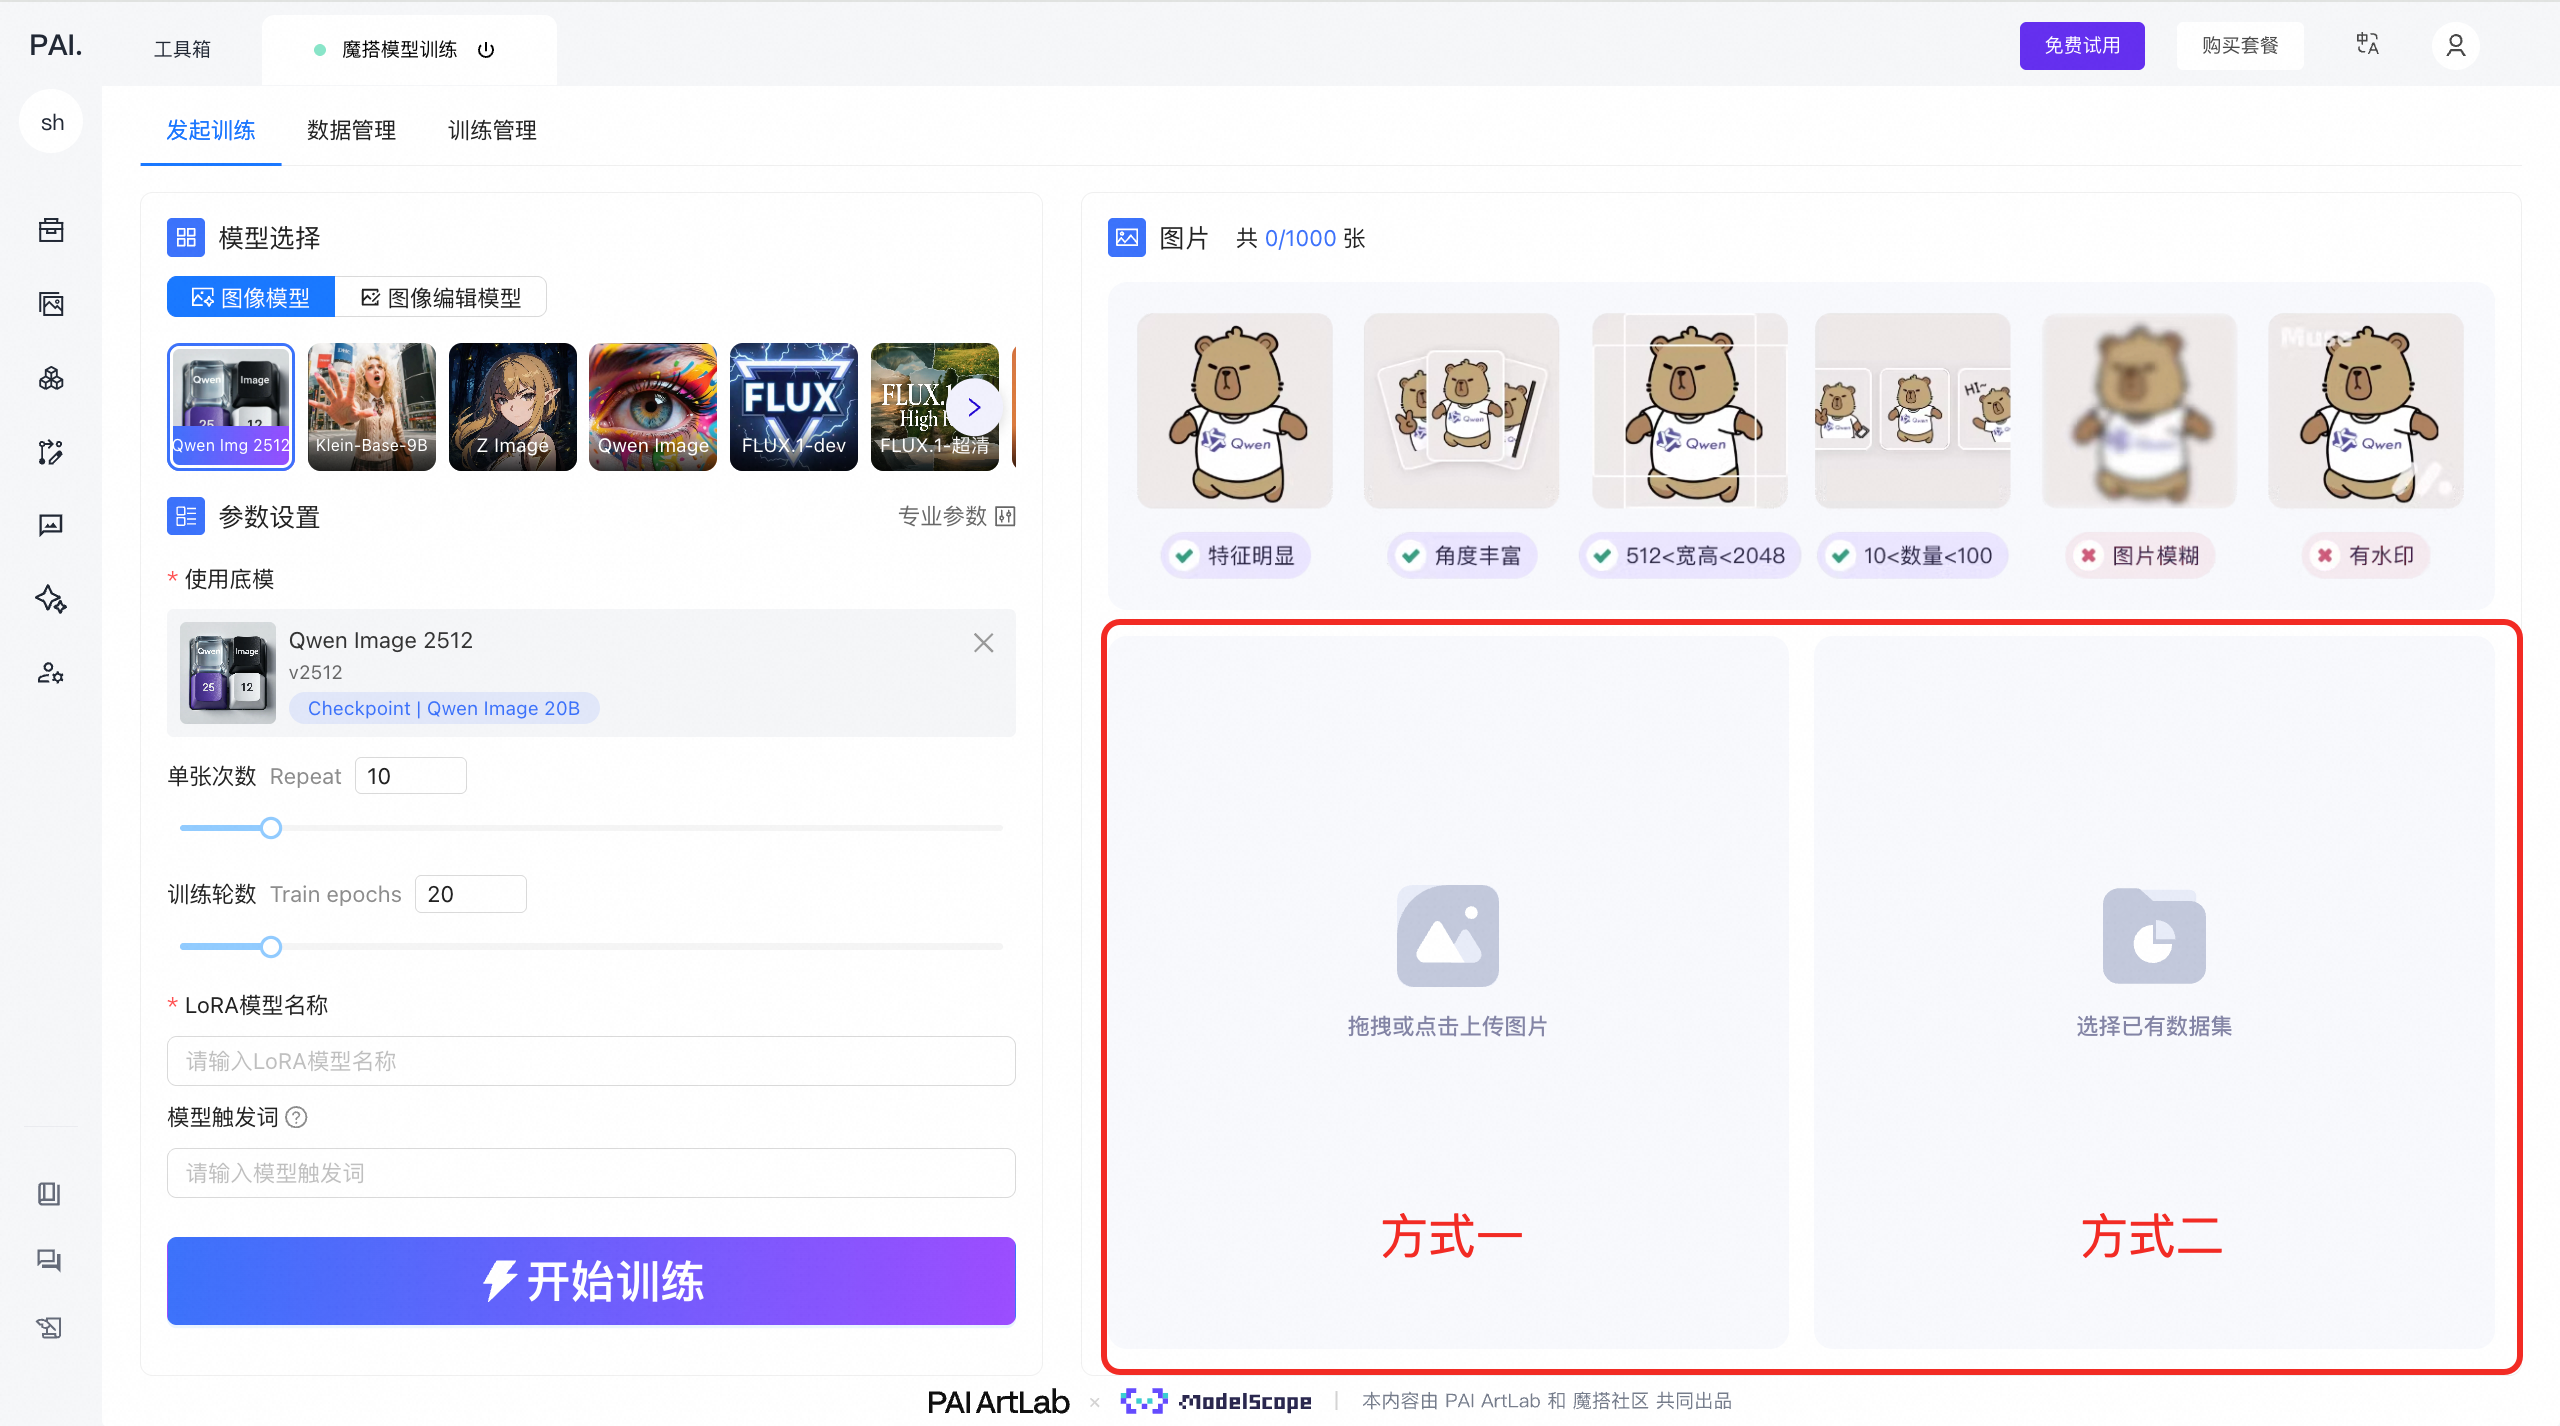Click the language translation icon
Viewport: 2560px width, 1426px height.
coord(2367,45)
